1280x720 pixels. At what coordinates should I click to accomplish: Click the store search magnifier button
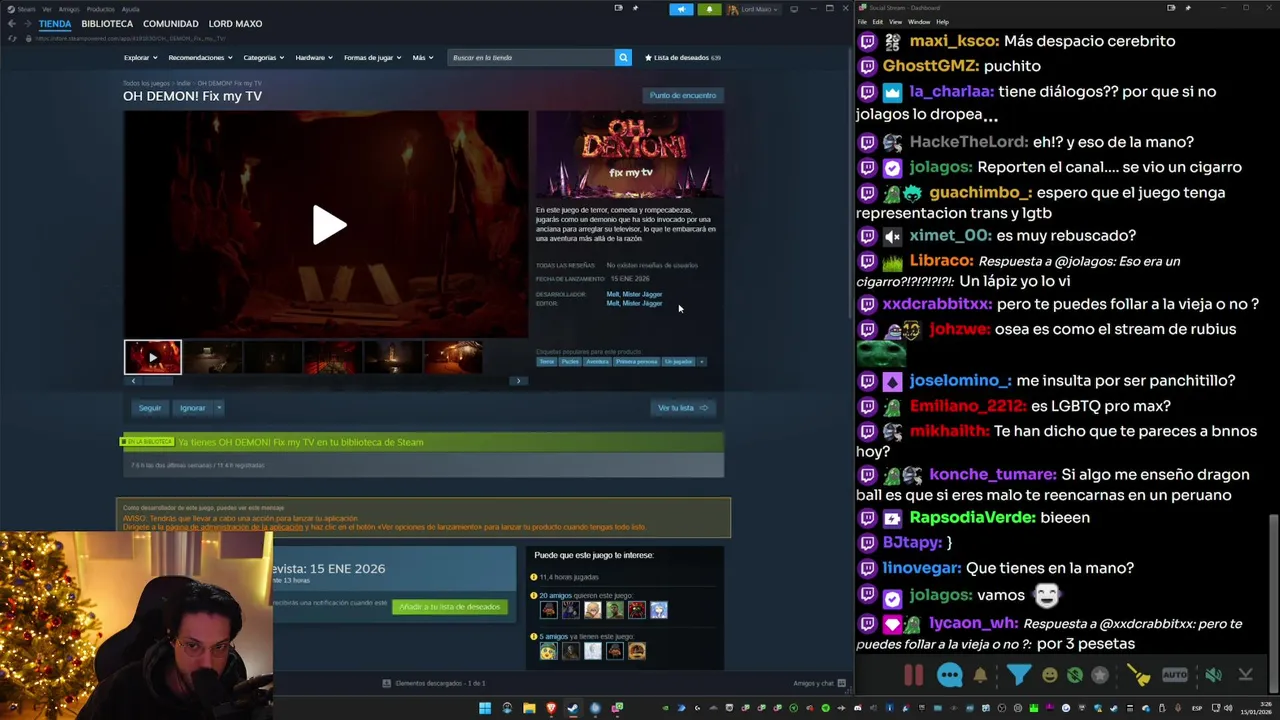tap(623, 57)
